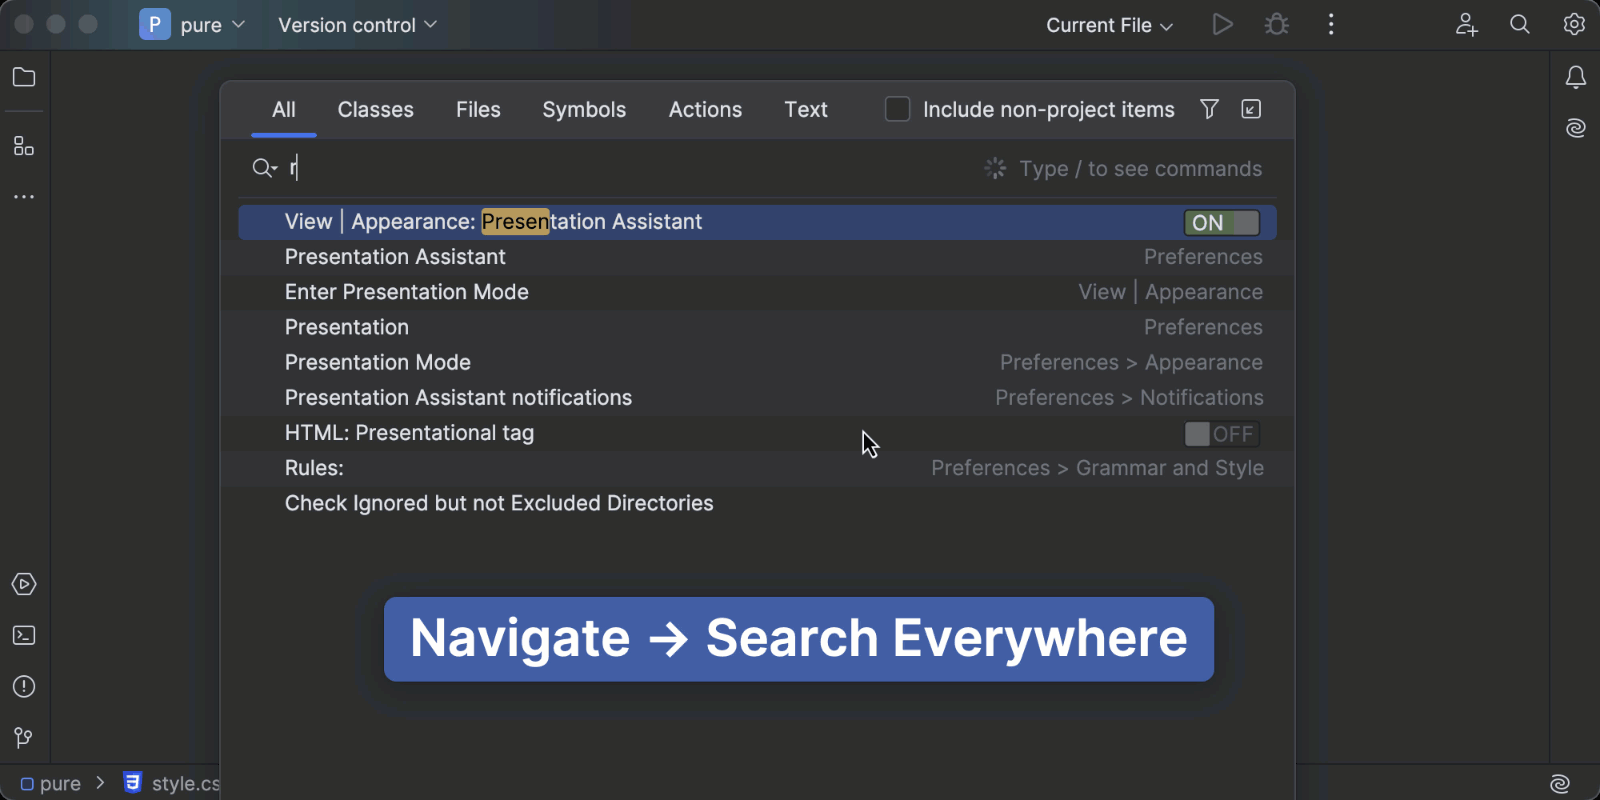The height and width of the screenshot is (800, 1600).
Task: Open the Version control dropdown
Action: pyautogui.click(x=357, y=25)
